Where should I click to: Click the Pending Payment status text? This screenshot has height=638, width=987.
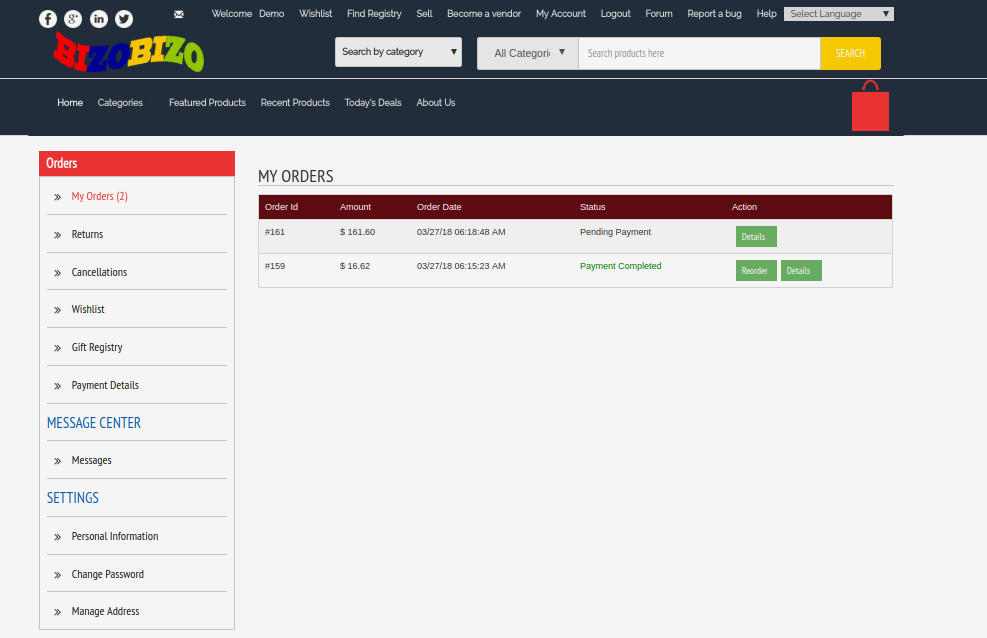[616, 232]
